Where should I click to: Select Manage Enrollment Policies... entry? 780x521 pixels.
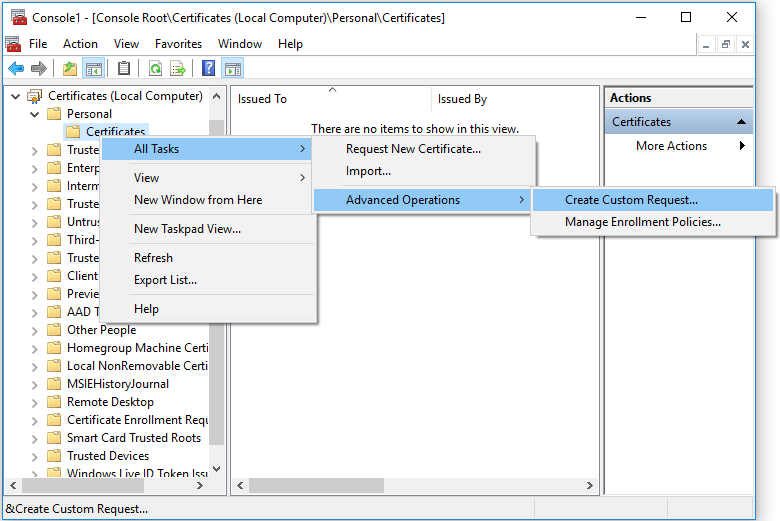pos(653,222)
